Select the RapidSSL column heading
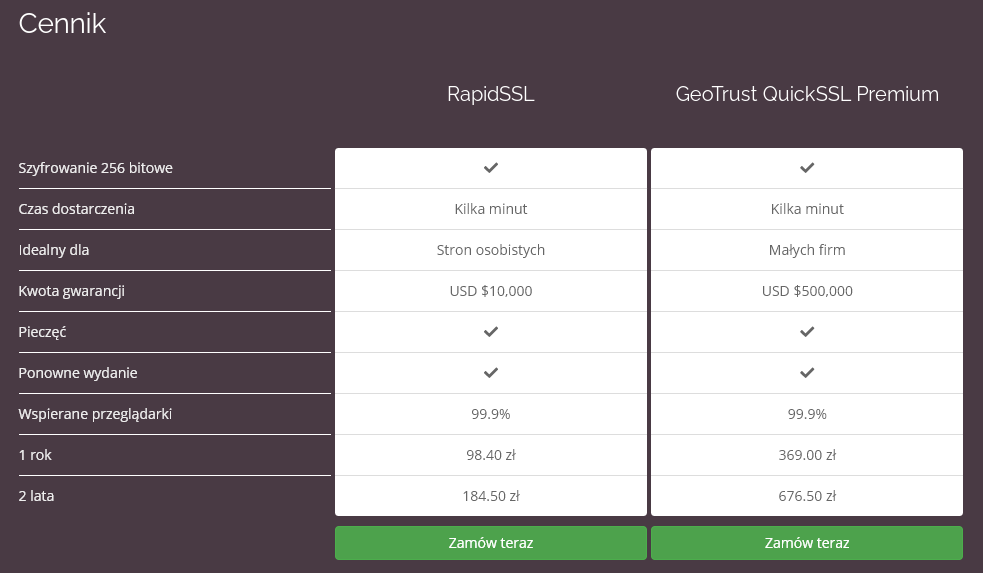 [491, 94]
